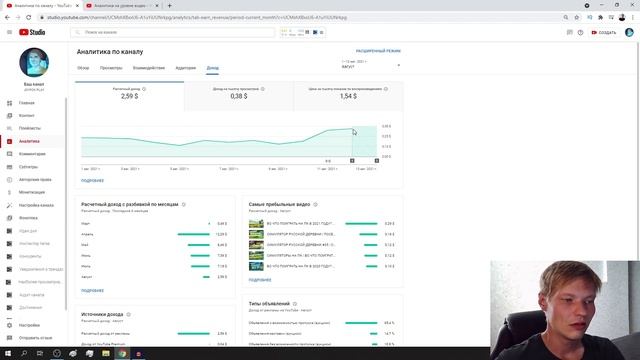Open Windows taskbar search
640x360 pixels.
click(x=24, y=353)
